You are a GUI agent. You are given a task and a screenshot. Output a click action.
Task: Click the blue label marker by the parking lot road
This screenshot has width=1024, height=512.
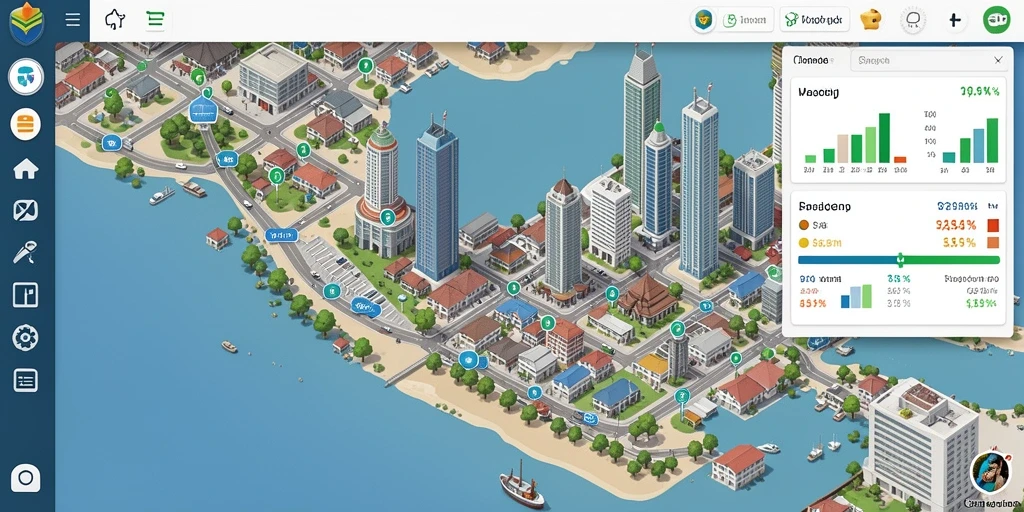point(281,235)
